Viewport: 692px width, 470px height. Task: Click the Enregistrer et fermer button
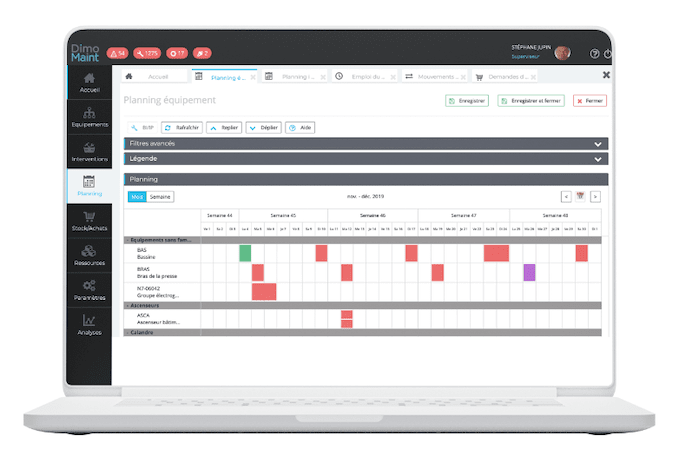pyautogui.click(x=531, y=101)
